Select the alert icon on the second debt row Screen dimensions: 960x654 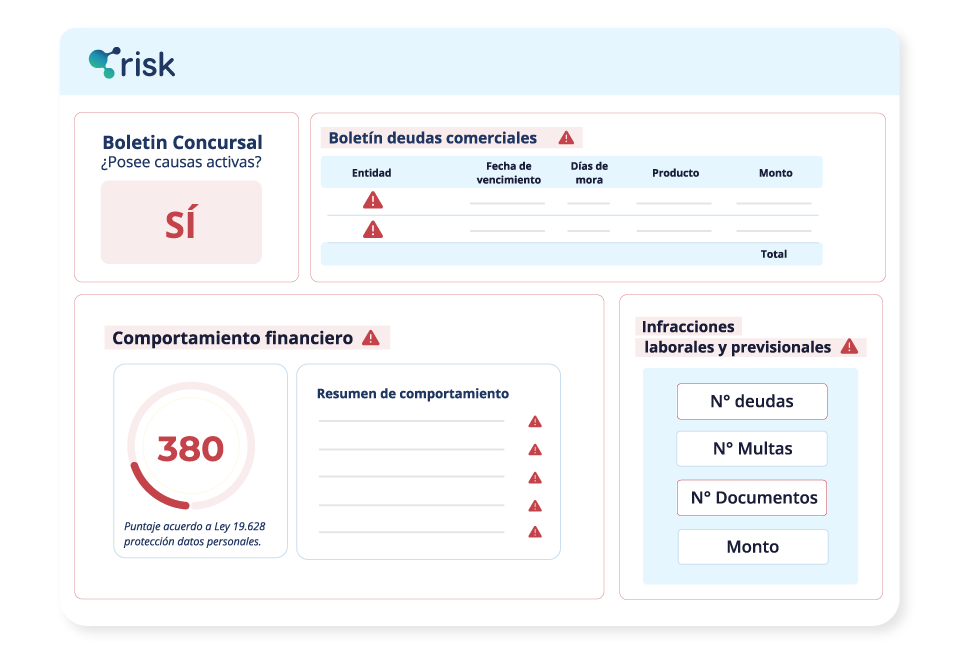[372, 229]
